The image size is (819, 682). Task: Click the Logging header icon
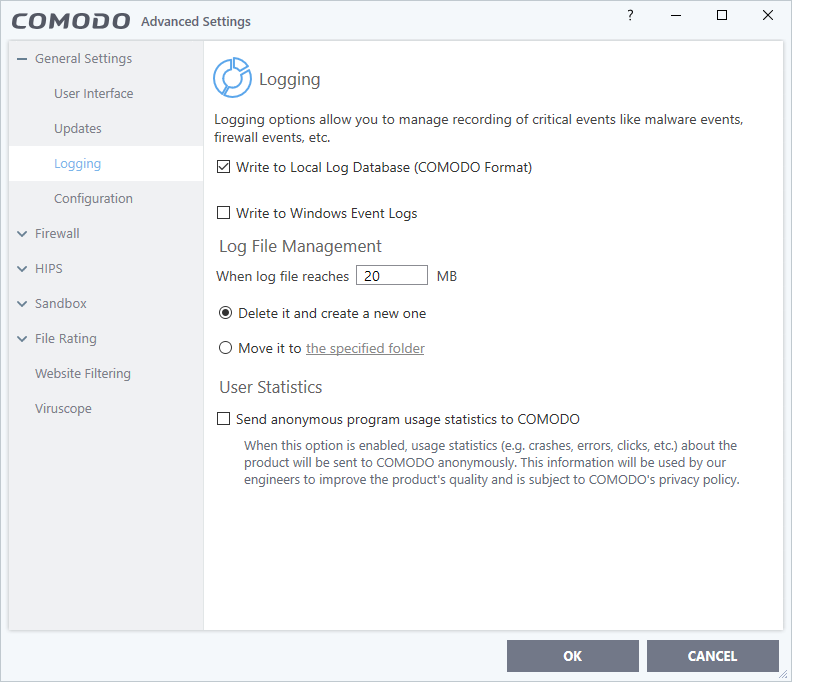coord(232,78)
